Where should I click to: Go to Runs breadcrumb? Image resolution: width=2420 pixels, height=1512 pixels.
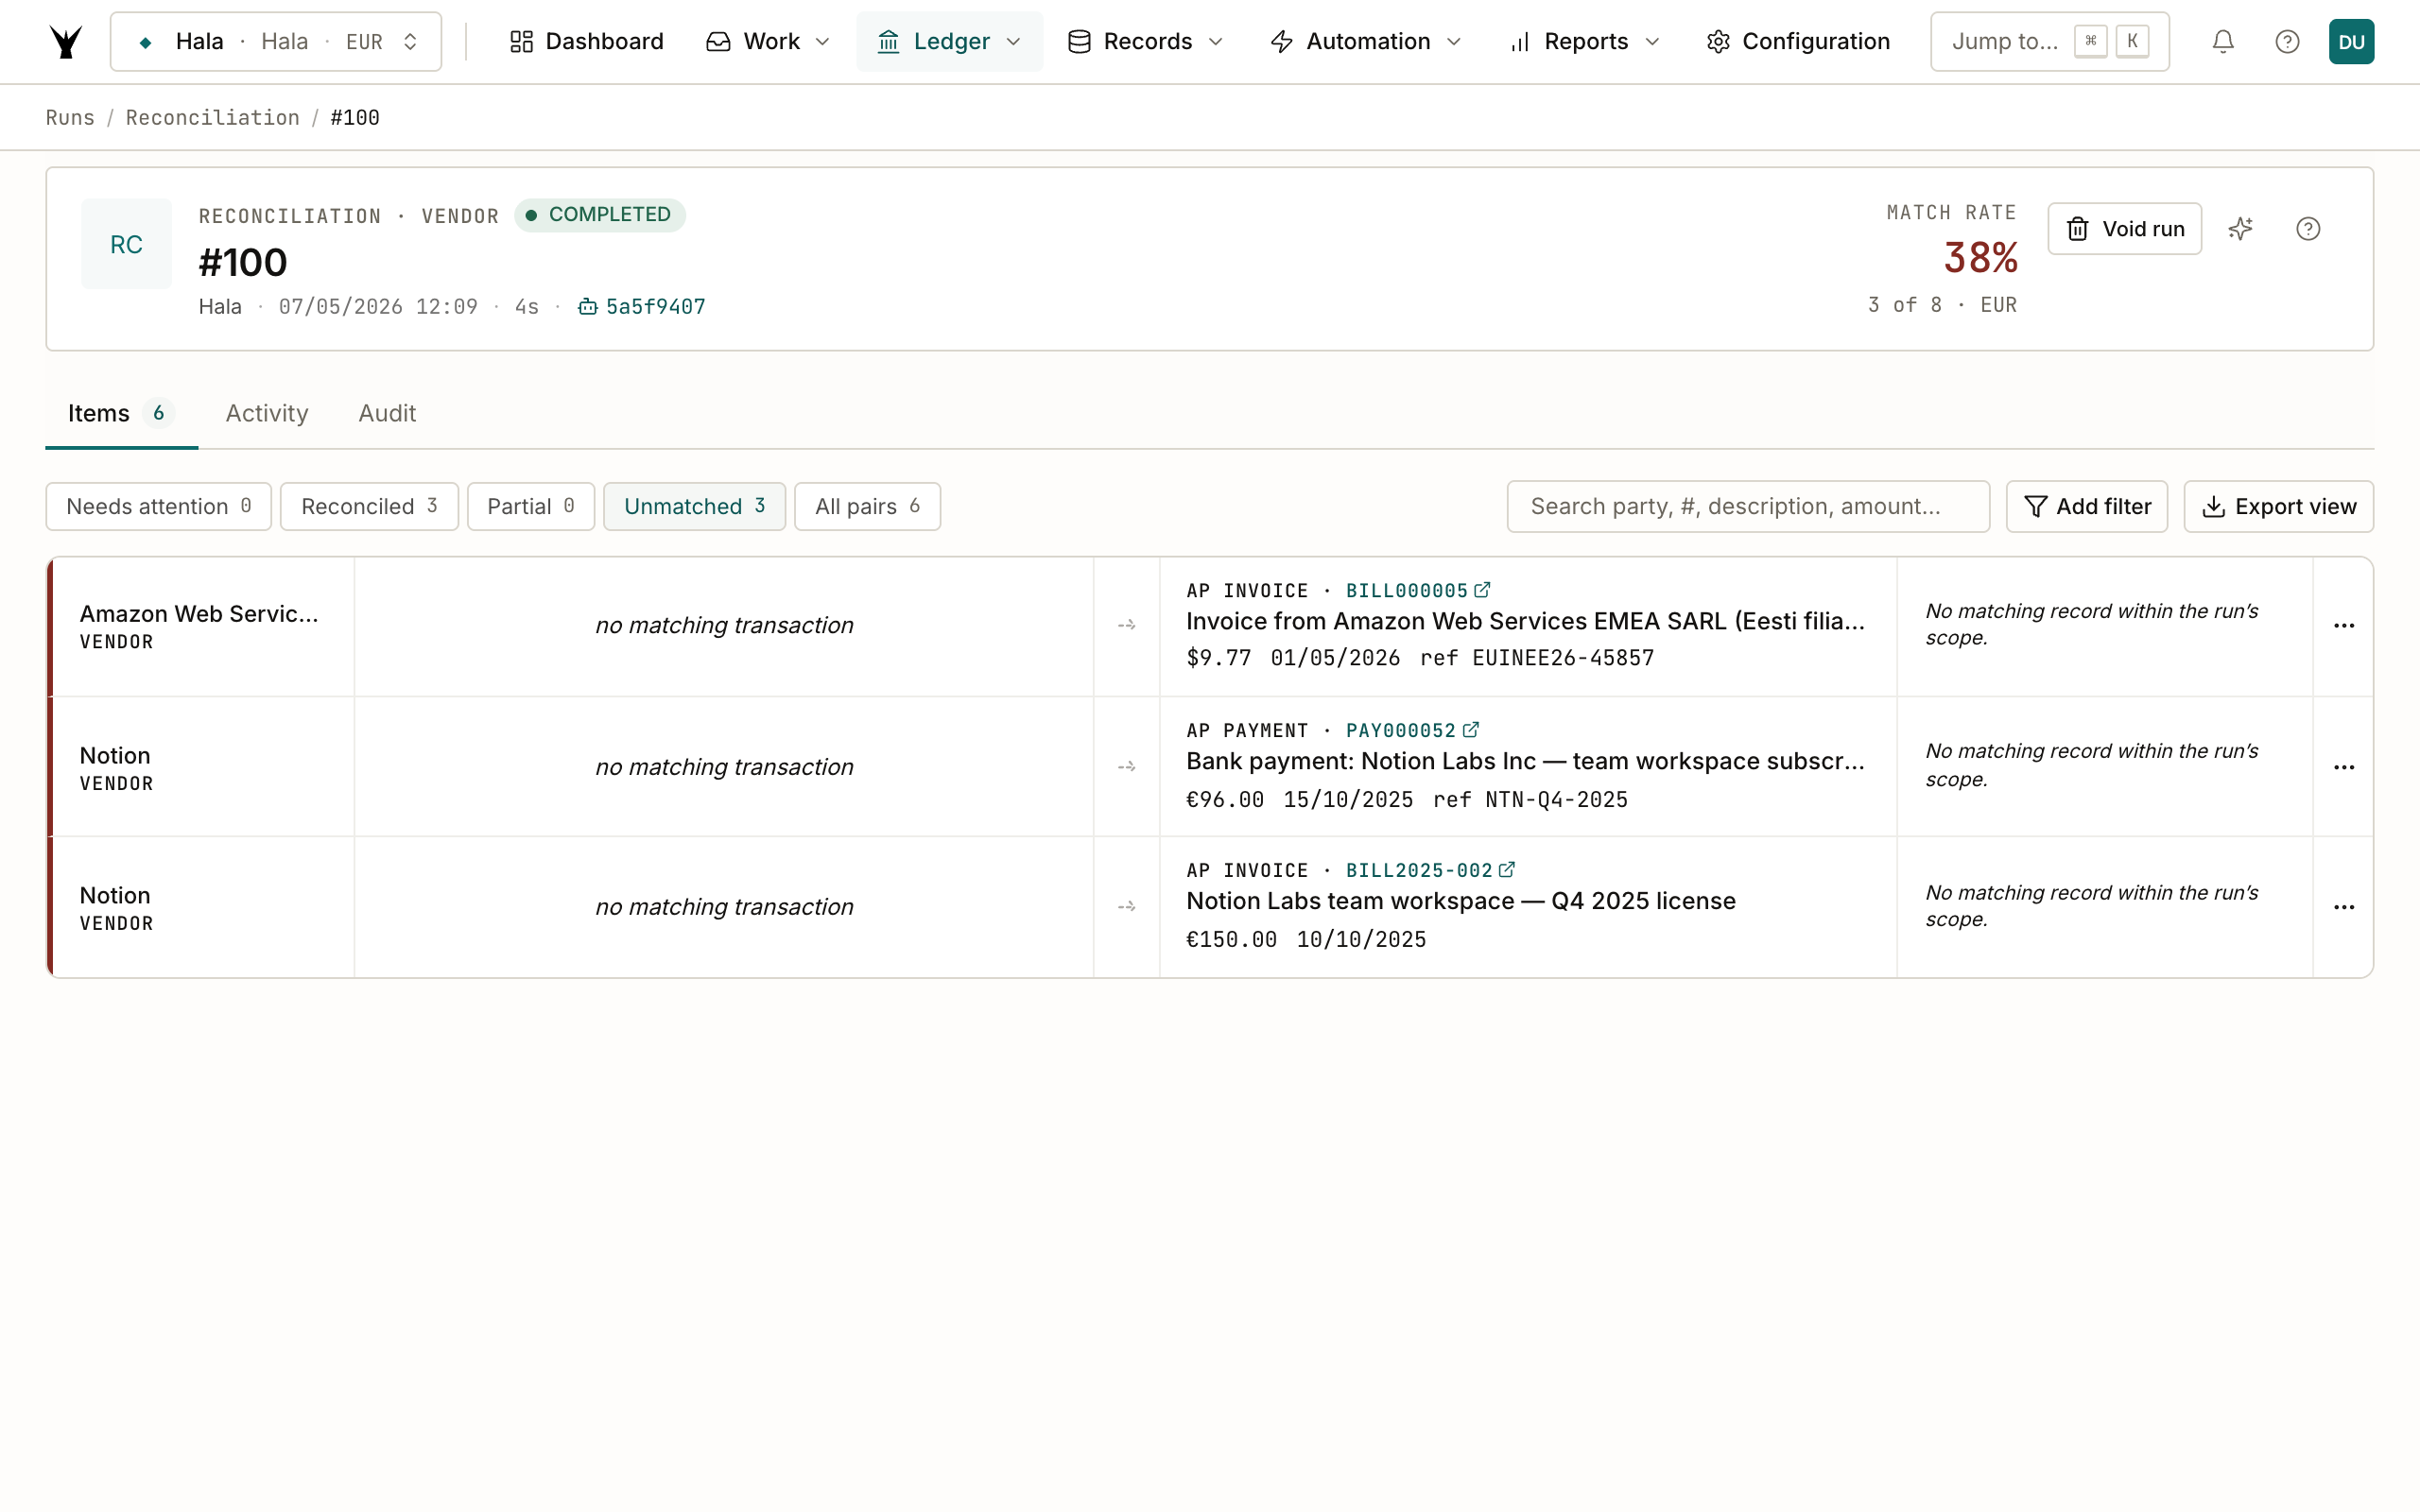click(x=70, y=118)
